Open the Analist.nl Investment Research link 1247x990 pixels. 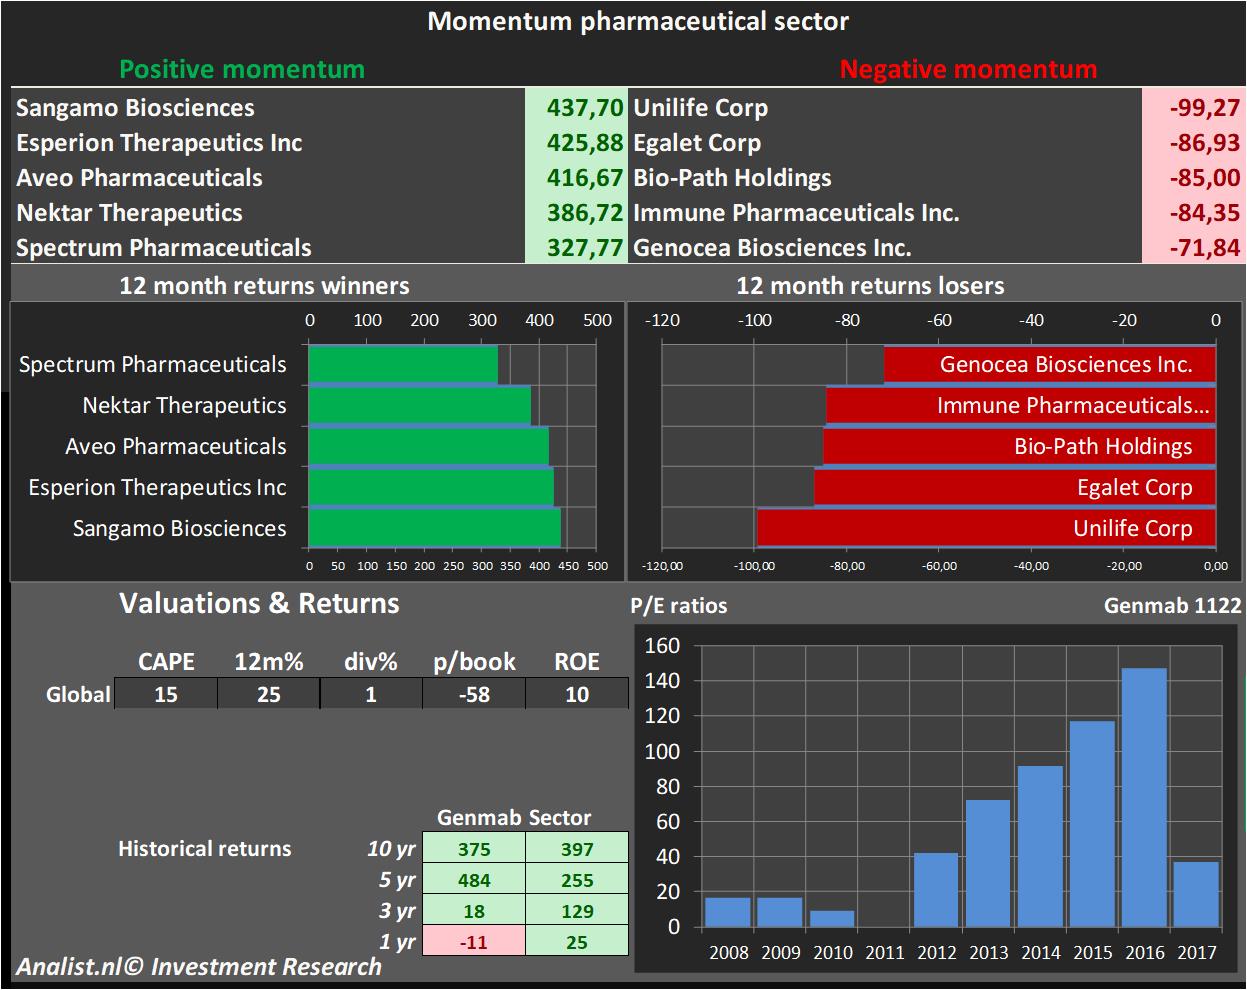coord(199,967)
